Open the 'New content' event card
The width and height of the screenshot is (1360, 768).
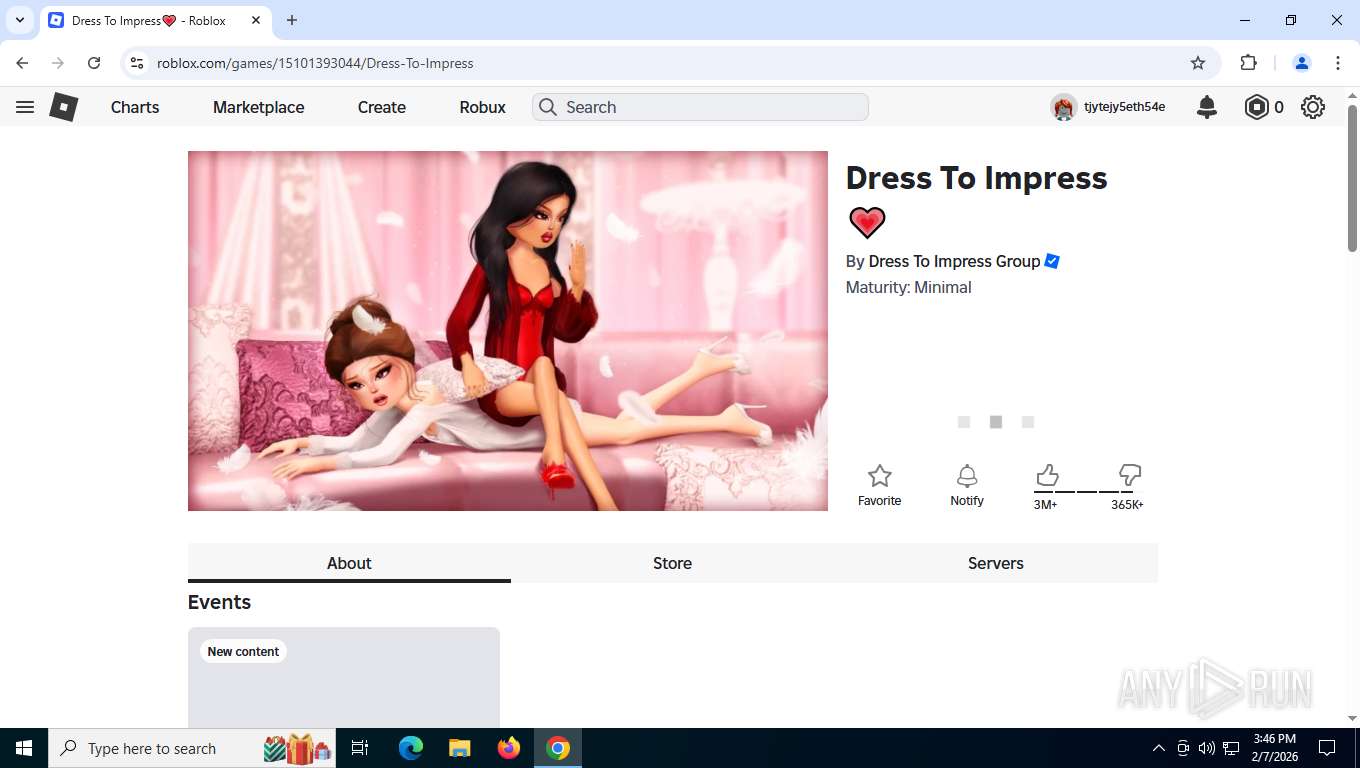344,678
